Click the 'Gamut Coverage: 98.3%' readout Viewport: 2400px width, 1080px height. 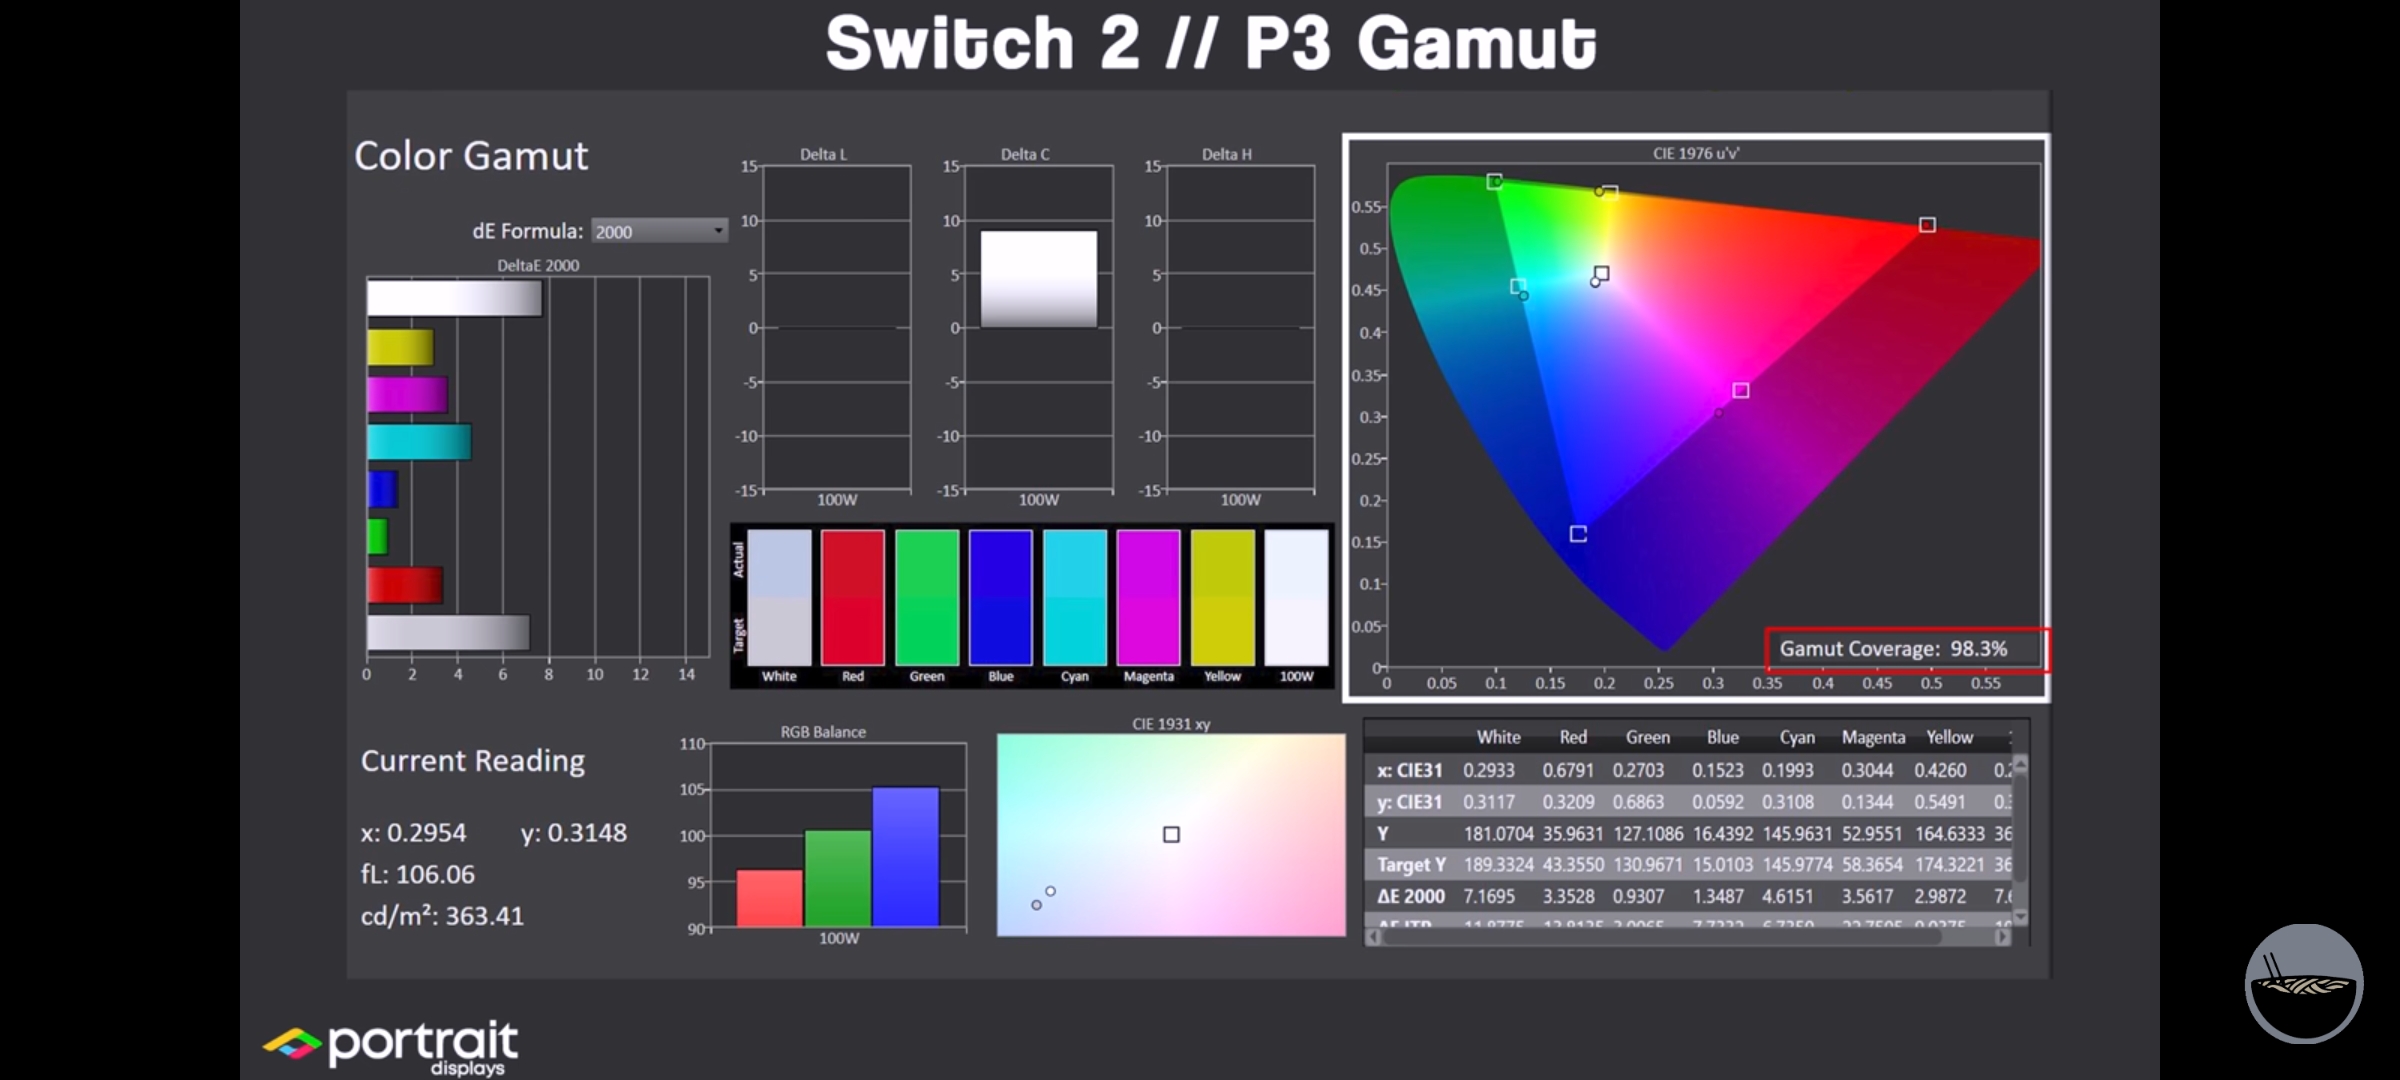click(x=1893, y=649)
